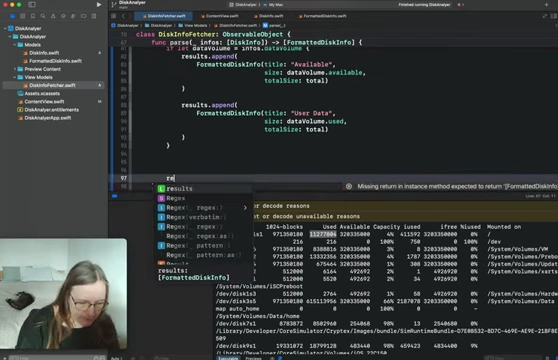558x360 pixels.
Task: Click DiskInfoFetcher.swift breadcrumb item
Action: [235, 26]
